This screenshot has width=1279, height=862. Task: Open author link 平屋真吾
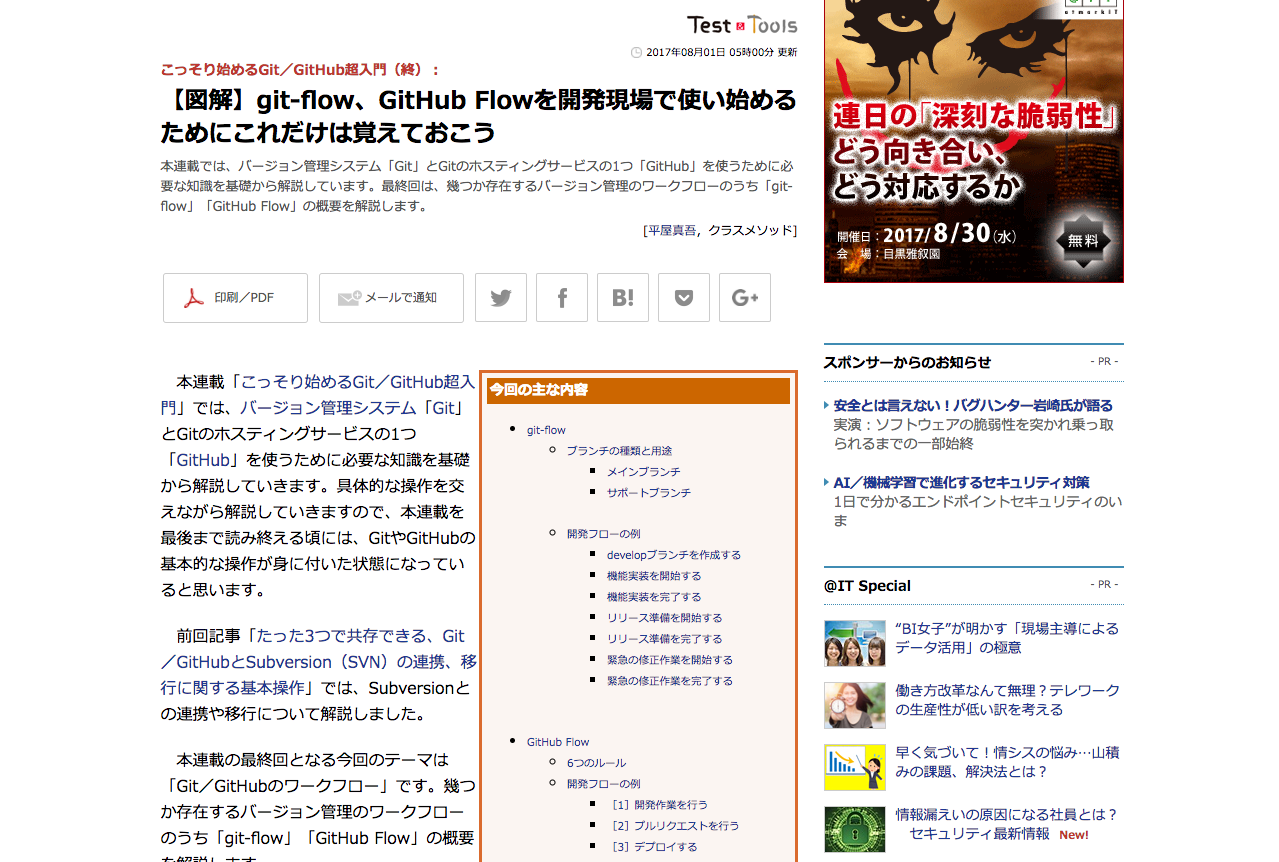pyautogui.click(x=672, y=230)
